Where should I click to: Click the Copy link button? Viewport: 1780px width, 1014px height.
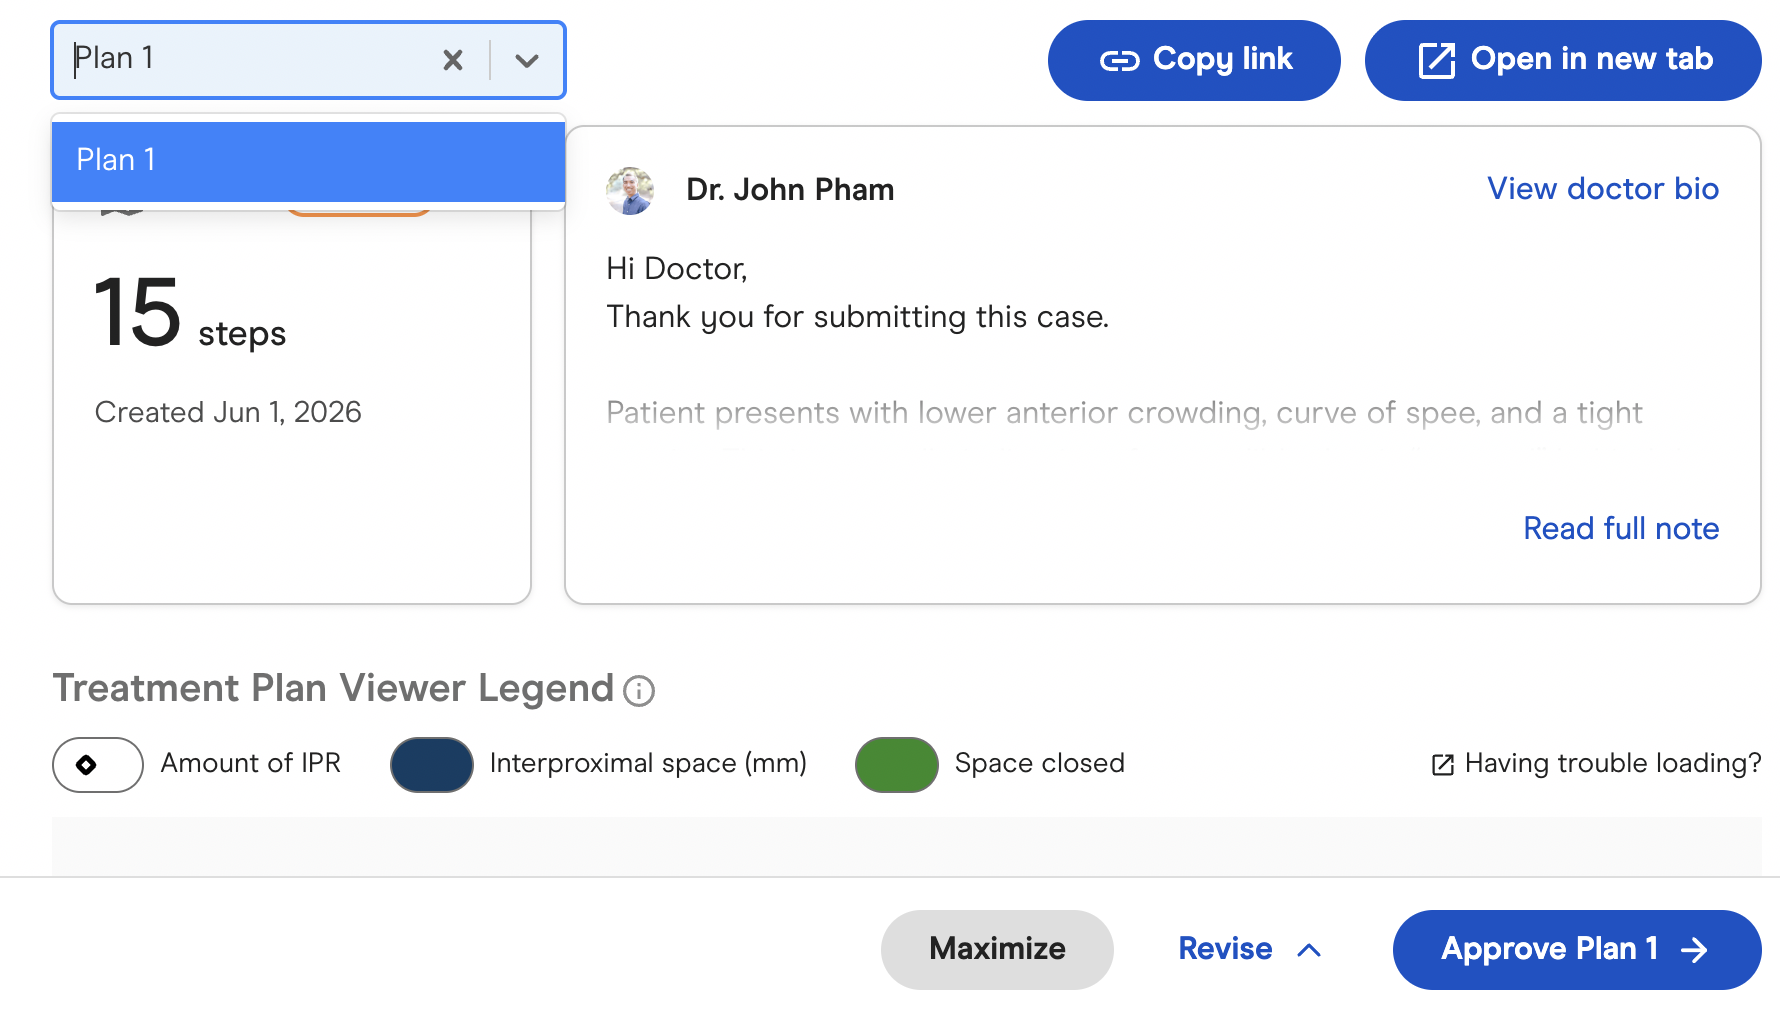[1194, 60]
